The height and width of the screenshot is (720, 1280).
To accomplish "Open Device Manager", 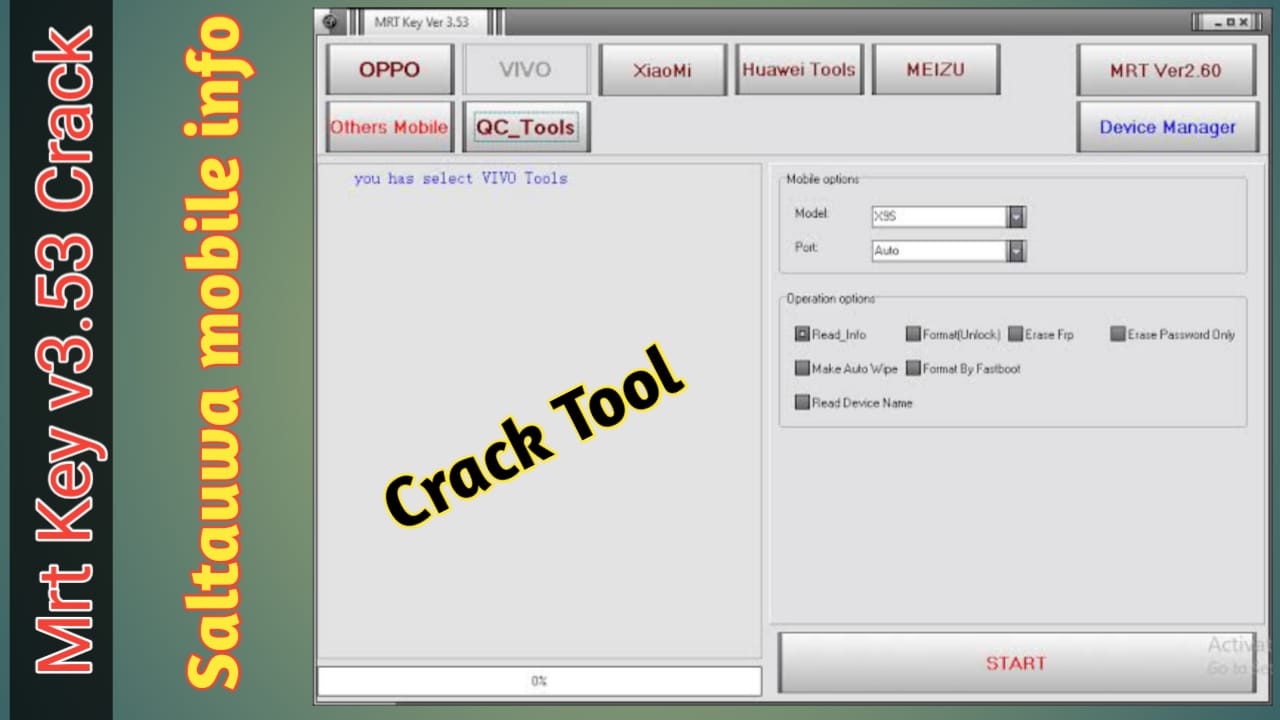I will [x=1167, y=127].
